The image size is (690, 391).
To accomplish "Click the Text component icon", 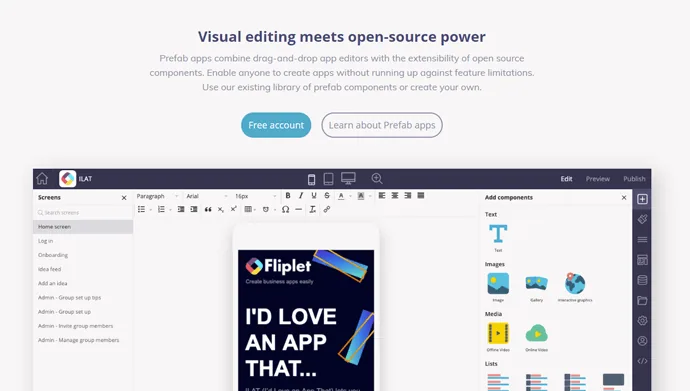I will coord(498,234).
